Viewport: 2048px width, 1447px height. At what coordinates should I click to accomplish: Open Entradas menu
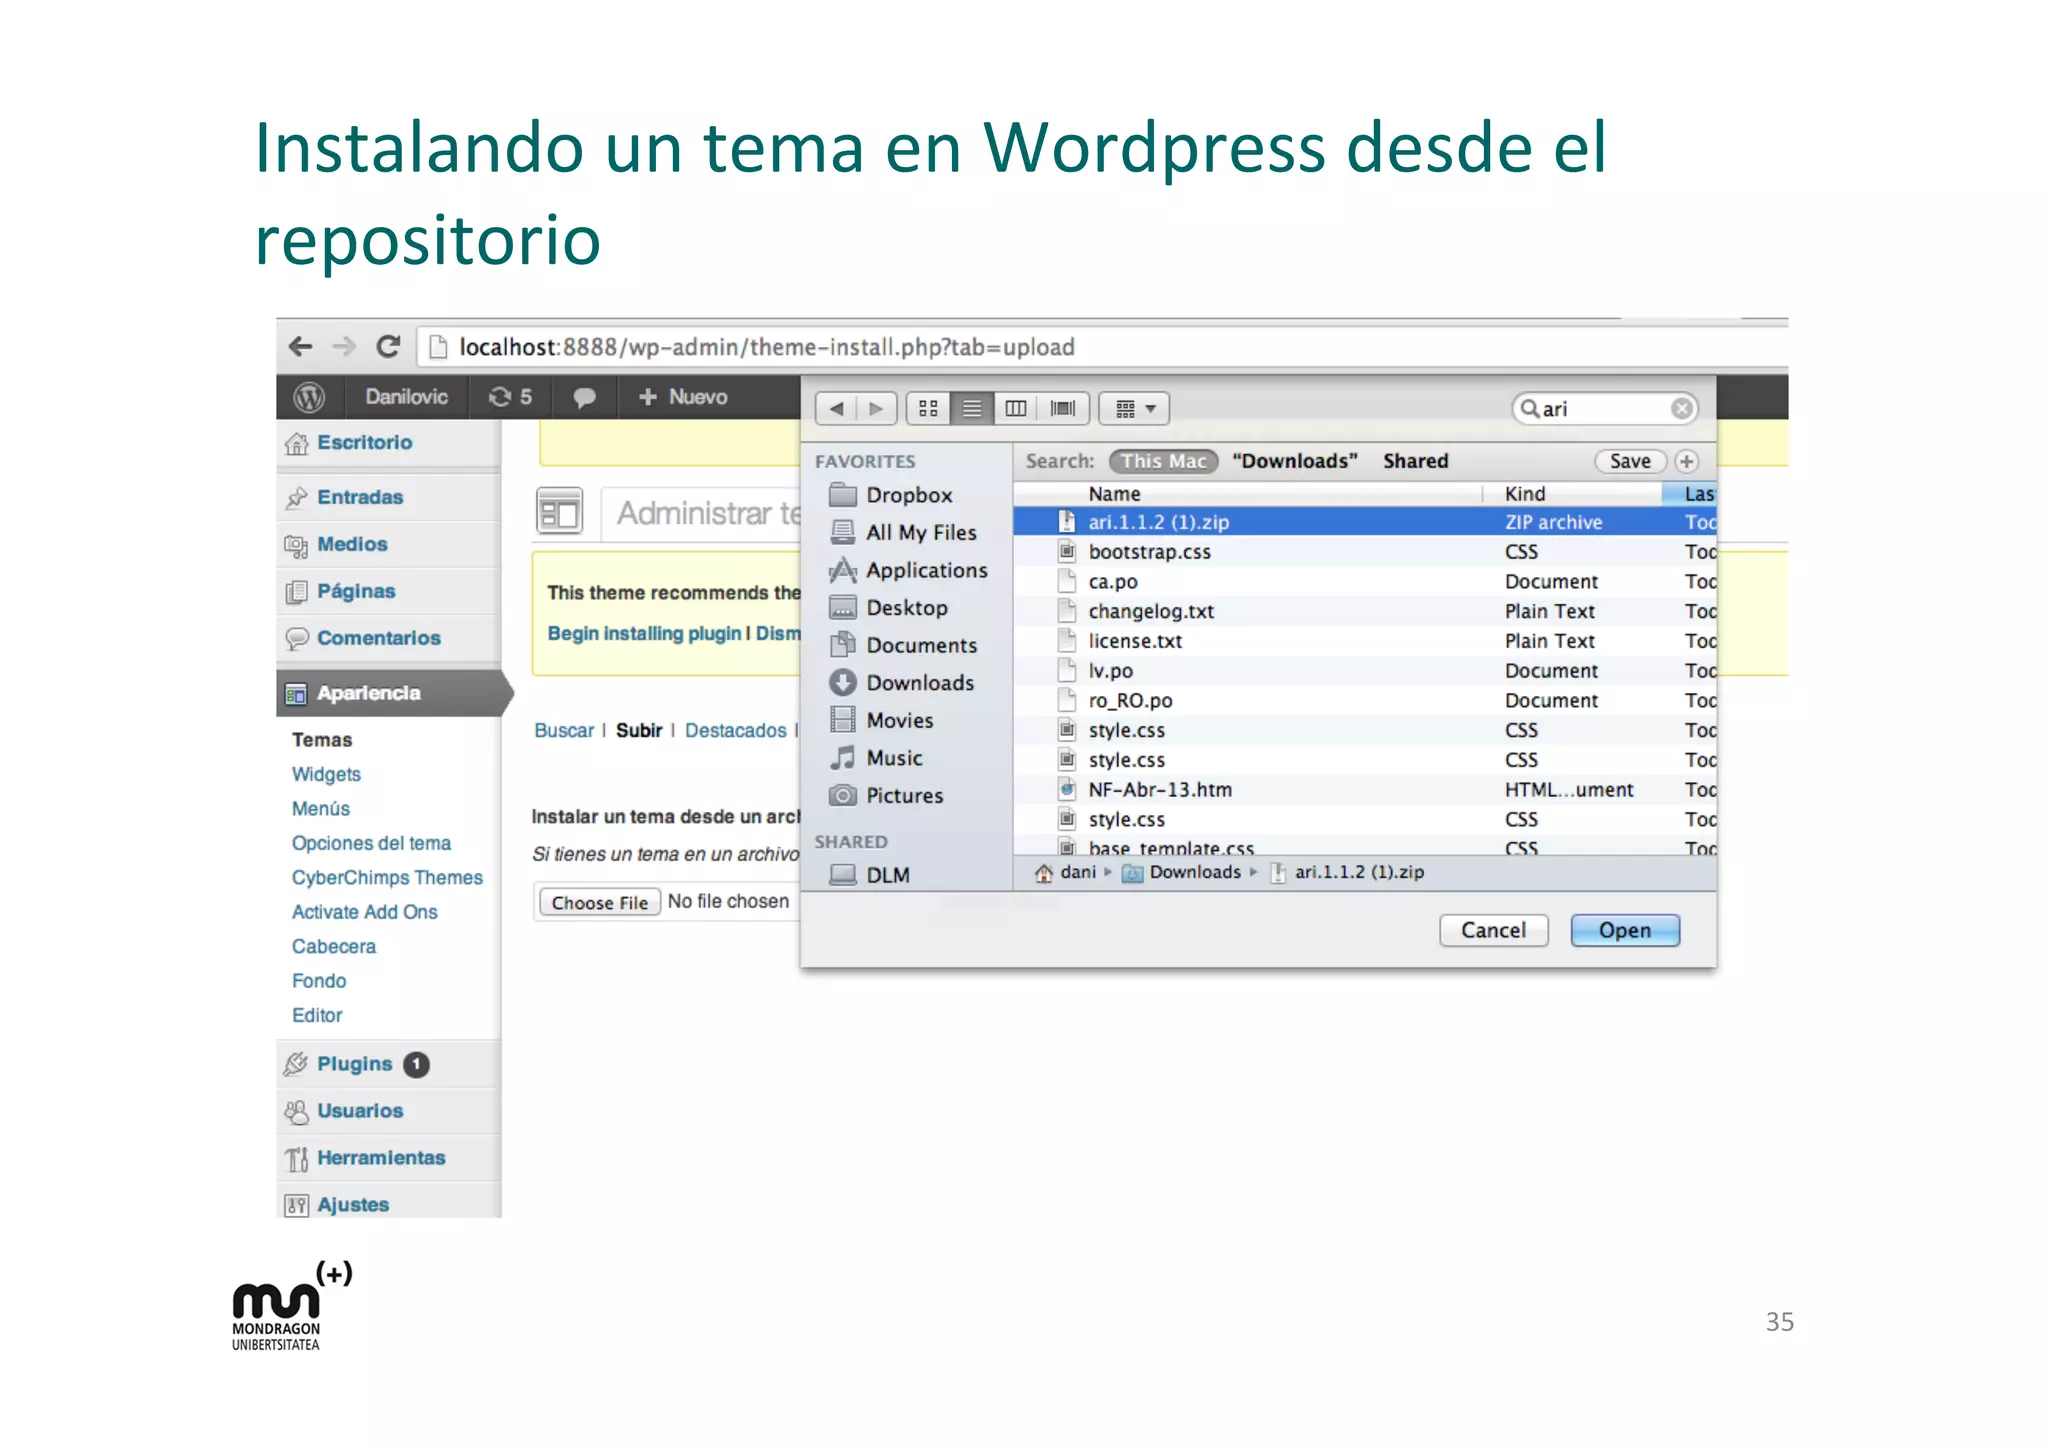(x=389, y=497)
